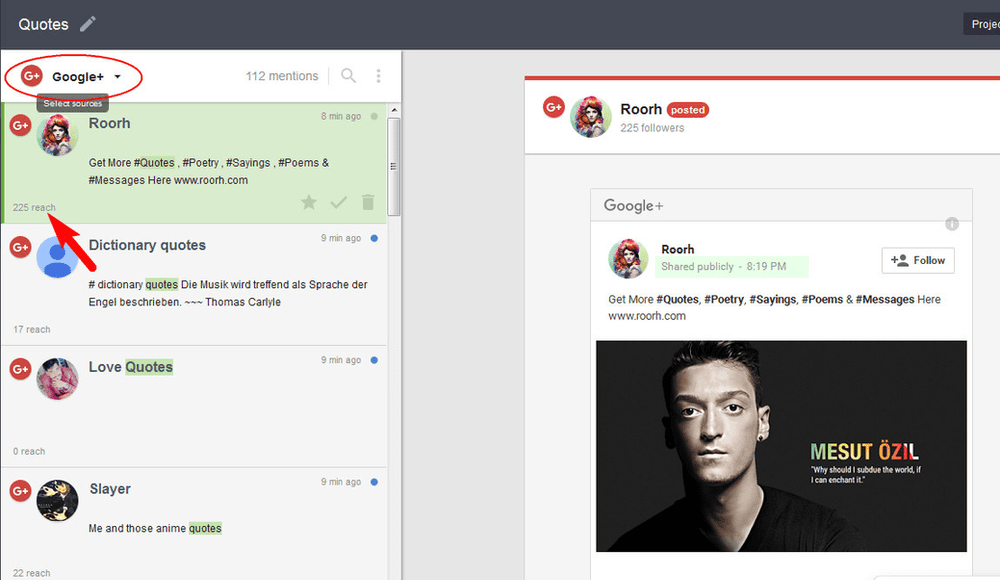Viewport: 1000px width, 580px height.
Task: Click the Google+ badge on Roorh list row
Action: 20,125
